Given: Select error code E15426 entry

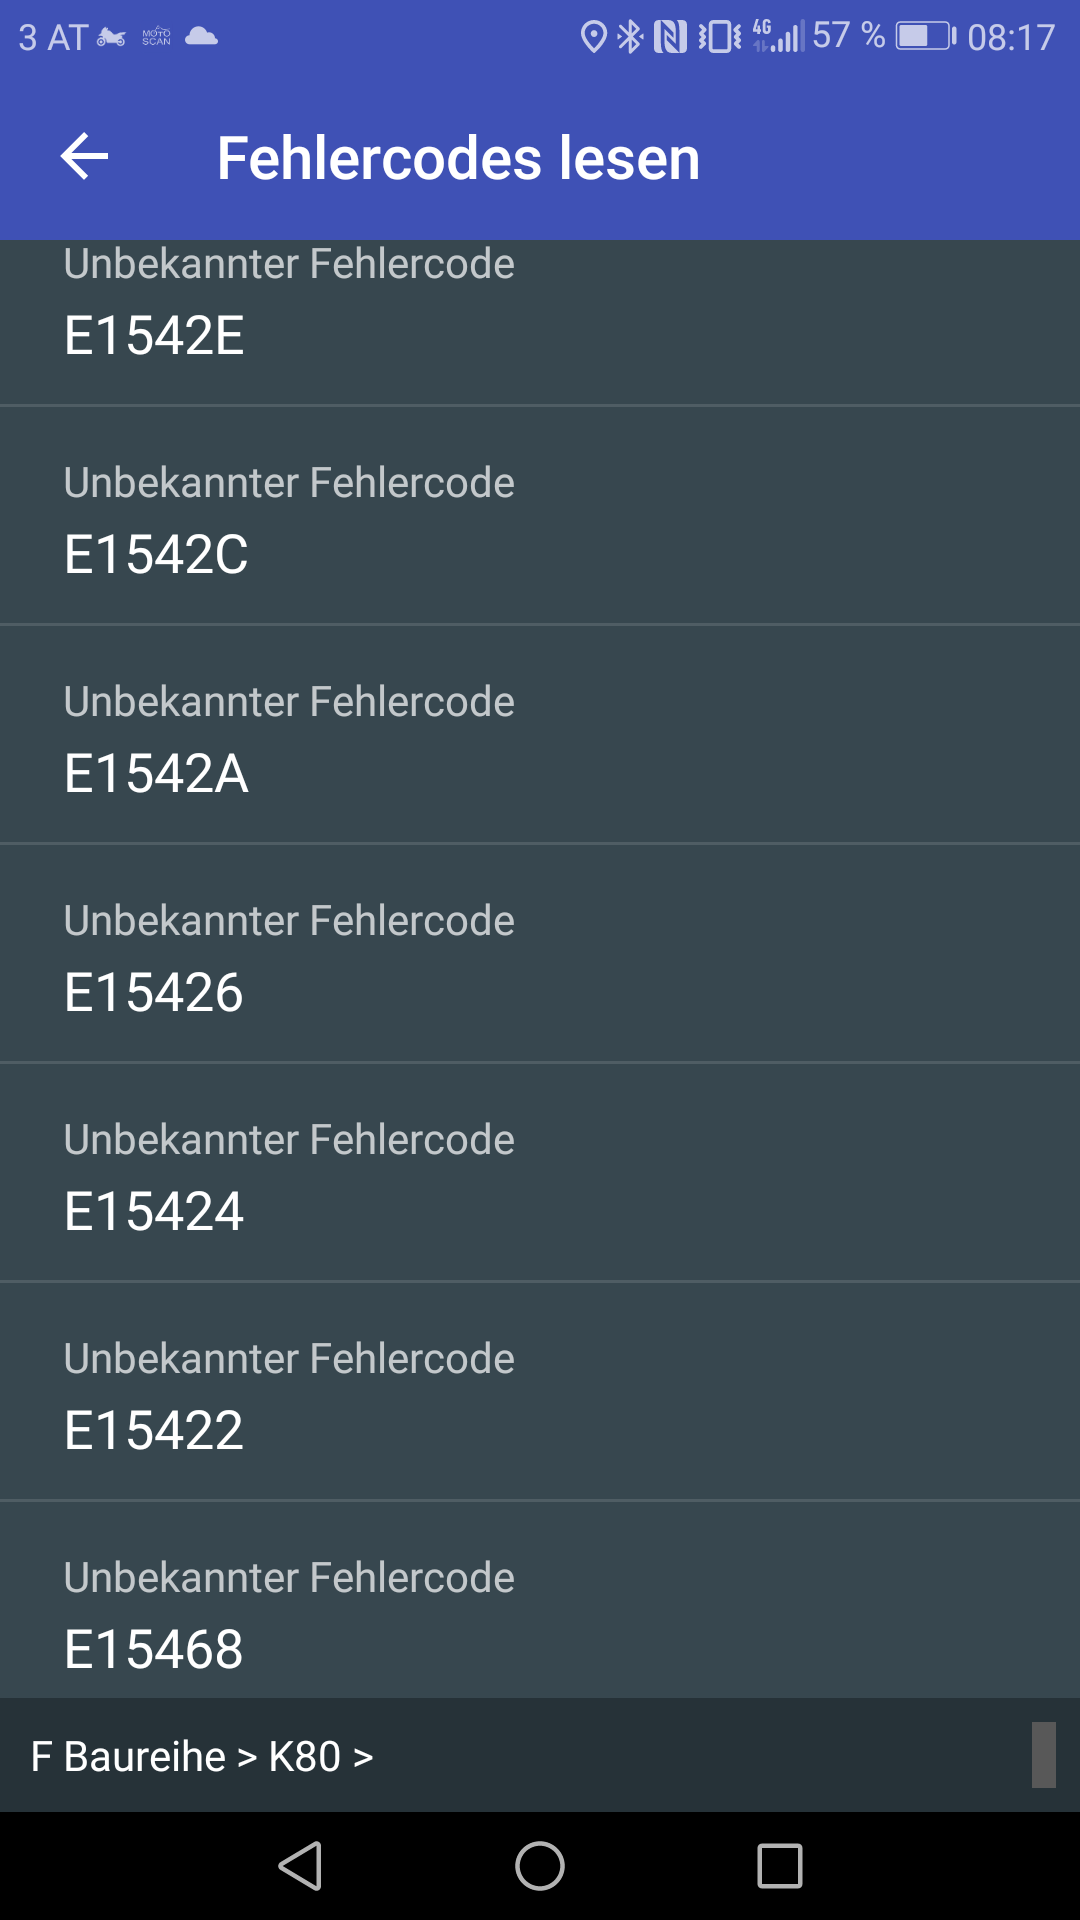Looking at the screenshot, I should click(x=540, y=953).
